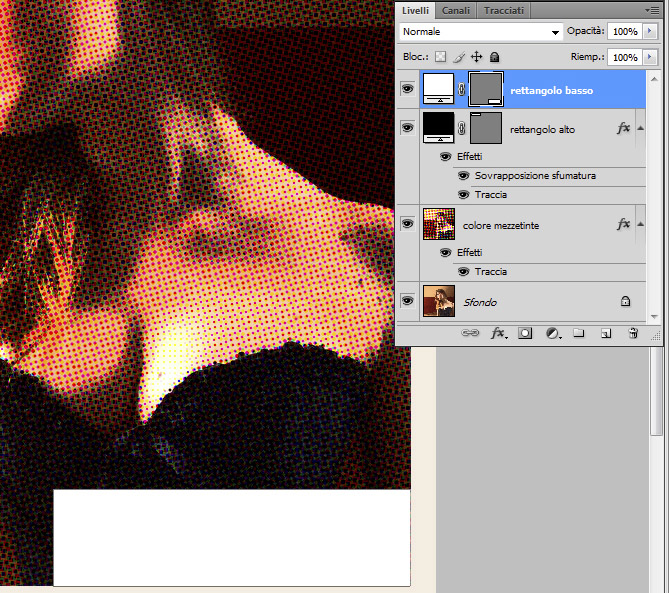
Task: Hide Traccia effect of colore mezzetinte
Action: point(464,272)
